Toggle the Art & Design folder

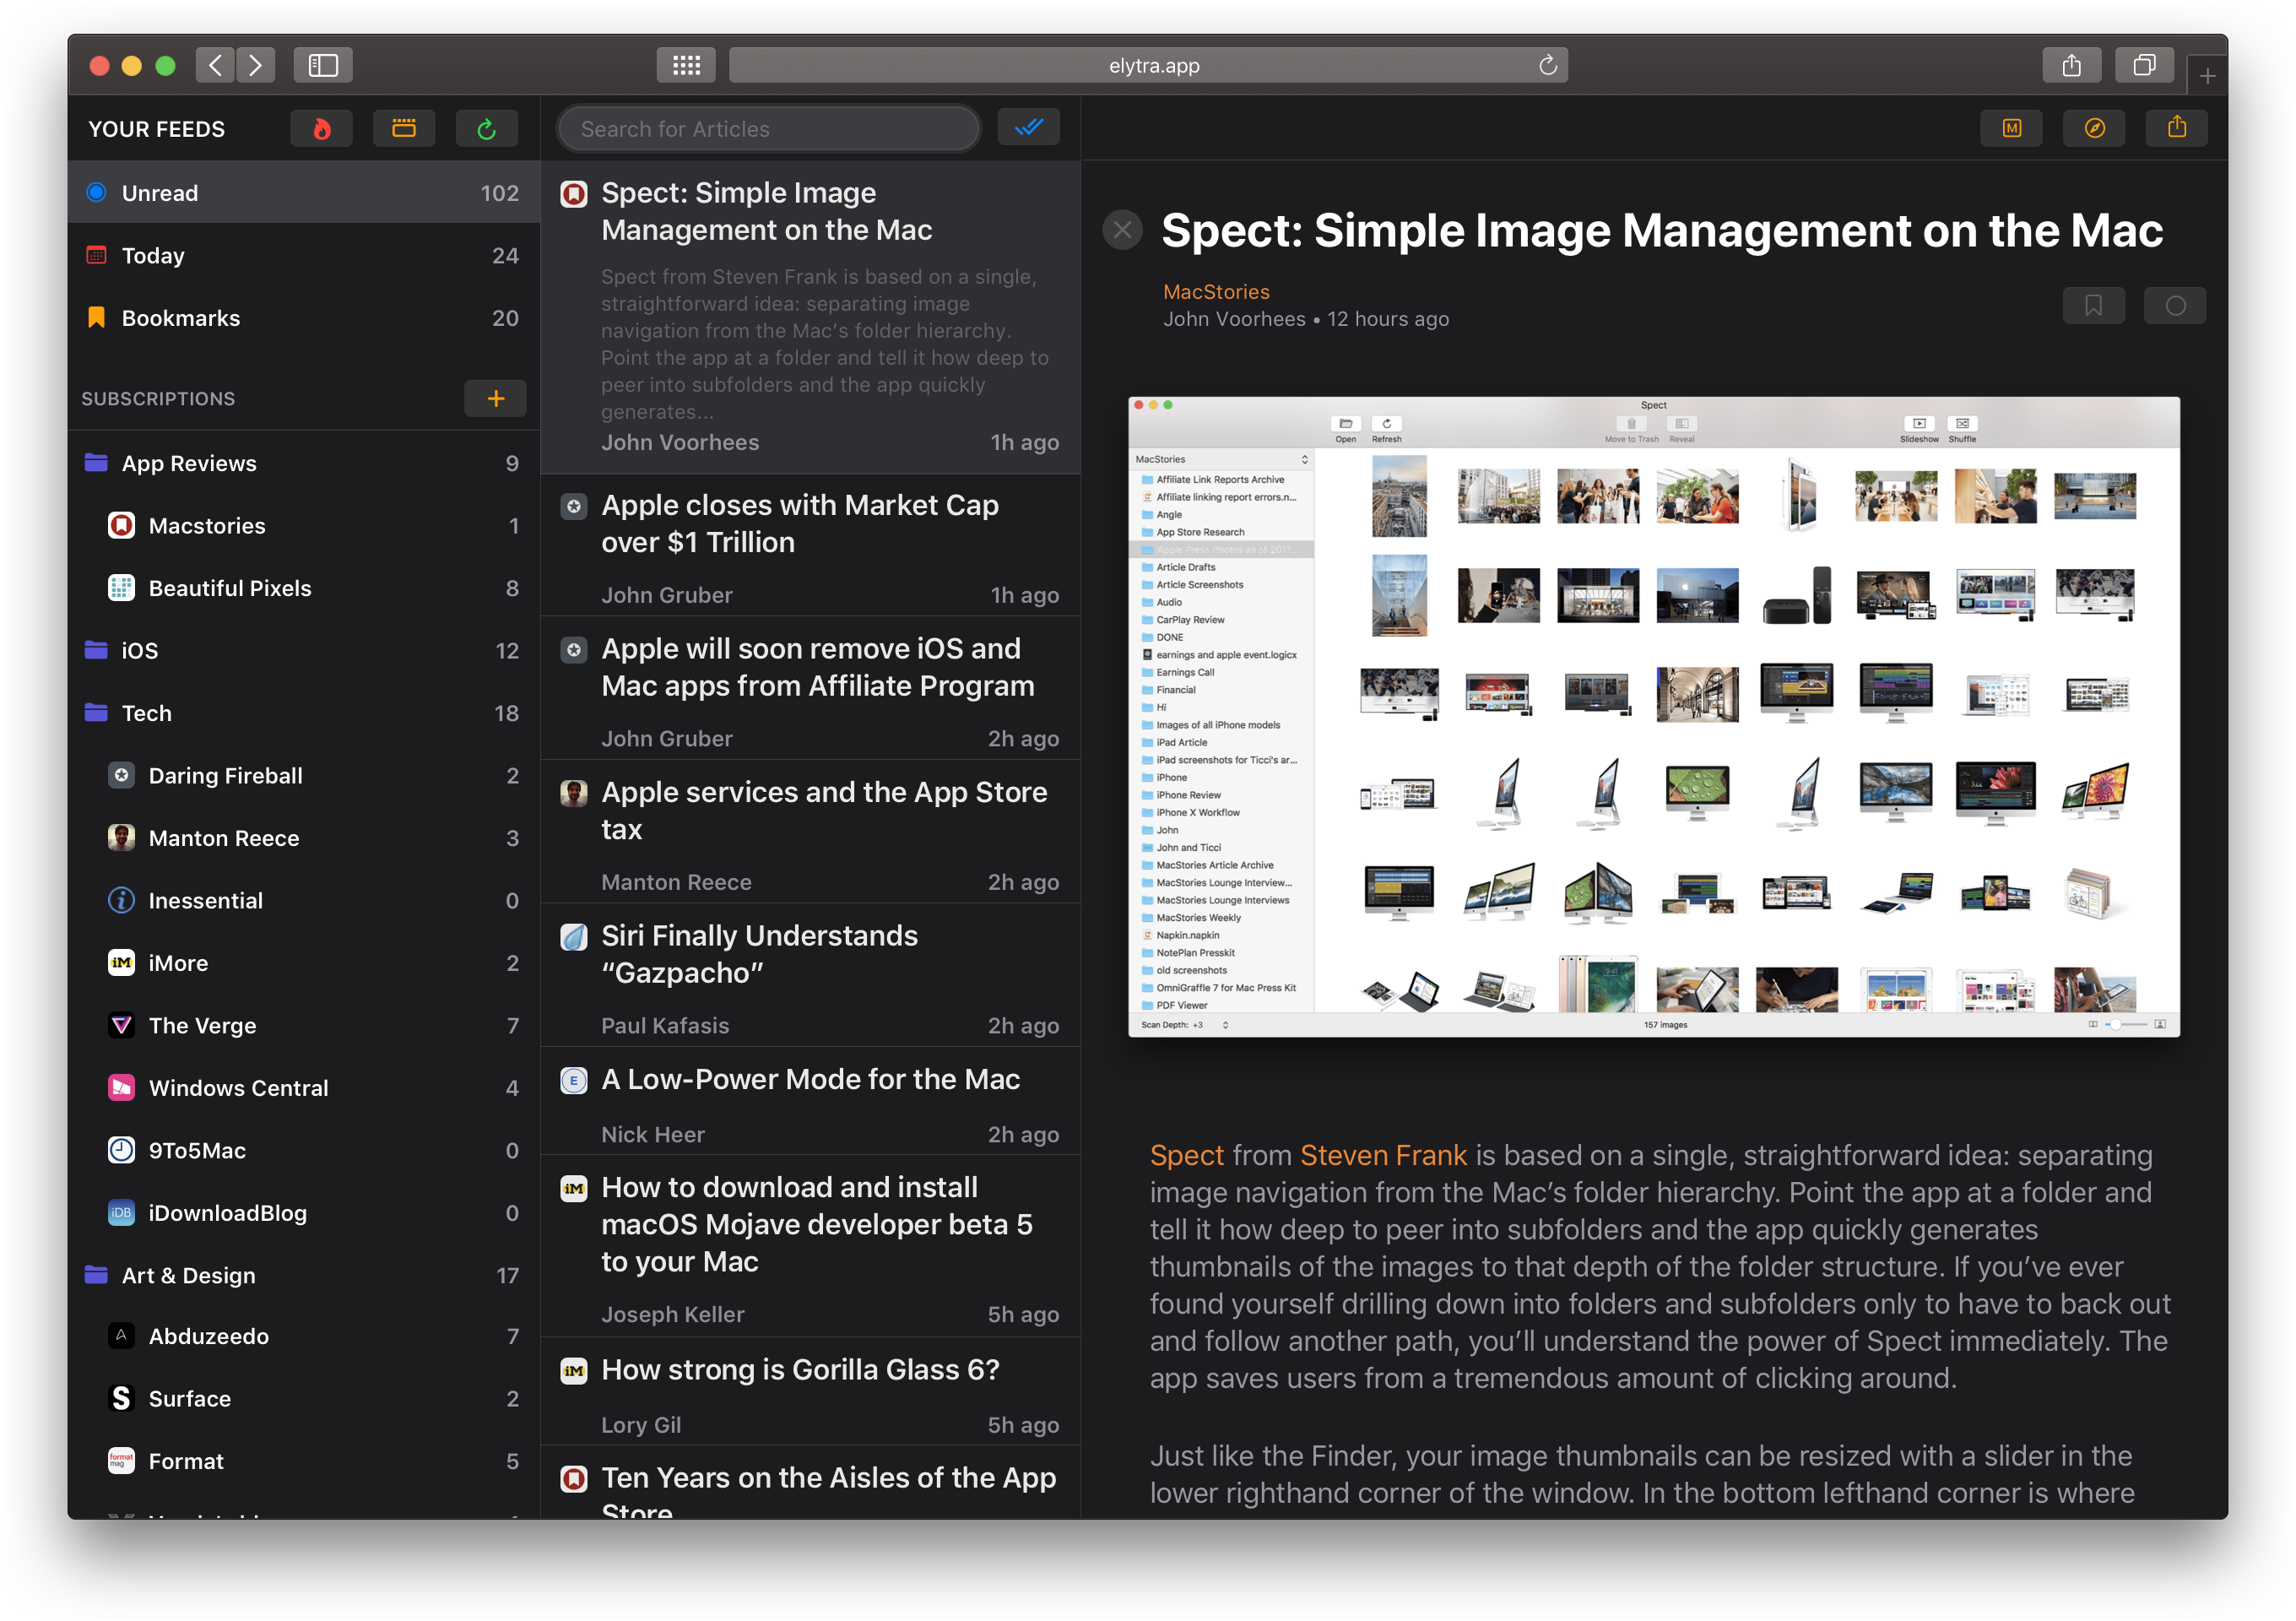coord(304,1275)
